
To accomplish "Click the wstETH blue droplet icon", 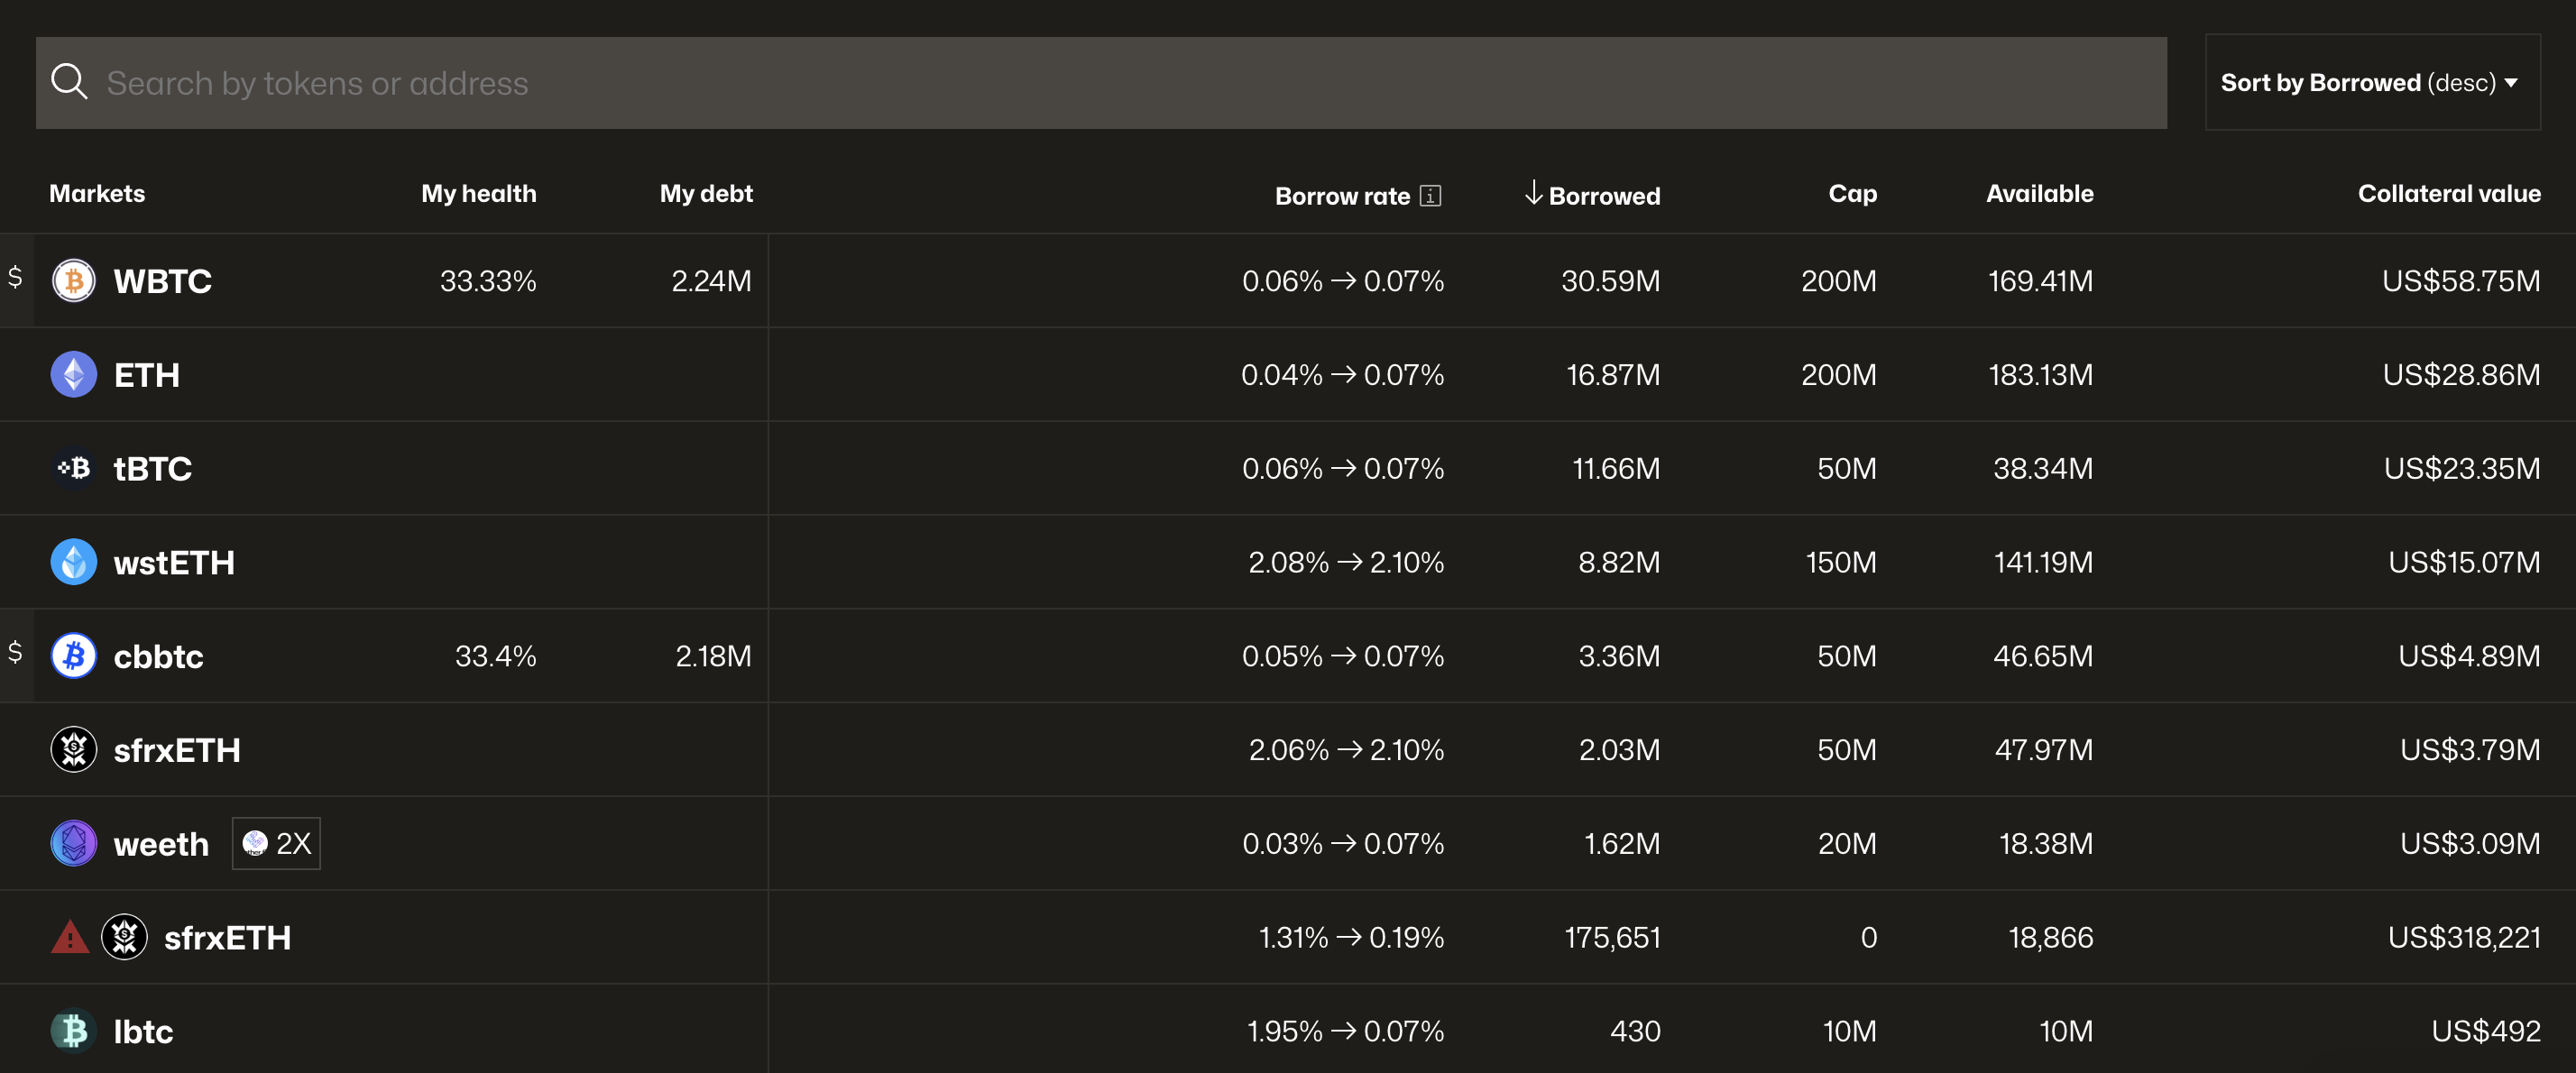I will tap(73, 562).
